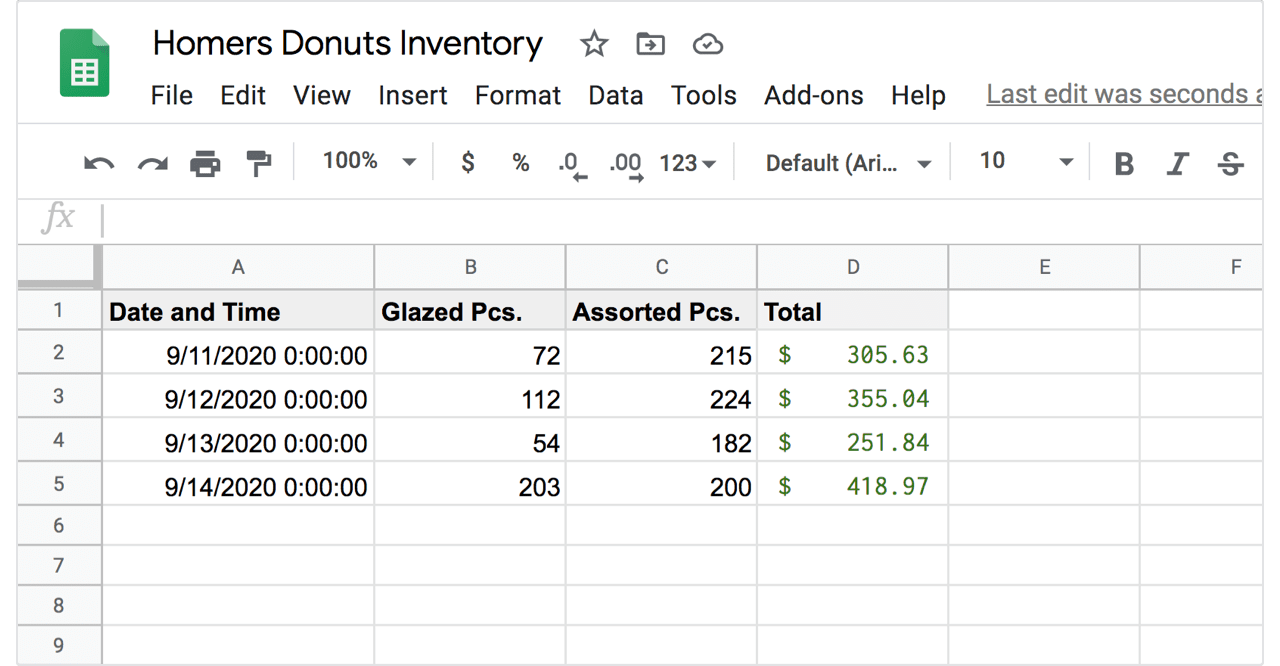Toggle Strikethrough formatting
The image size is (1280, 666).
pyautogui.click(x=1231, y=163)
